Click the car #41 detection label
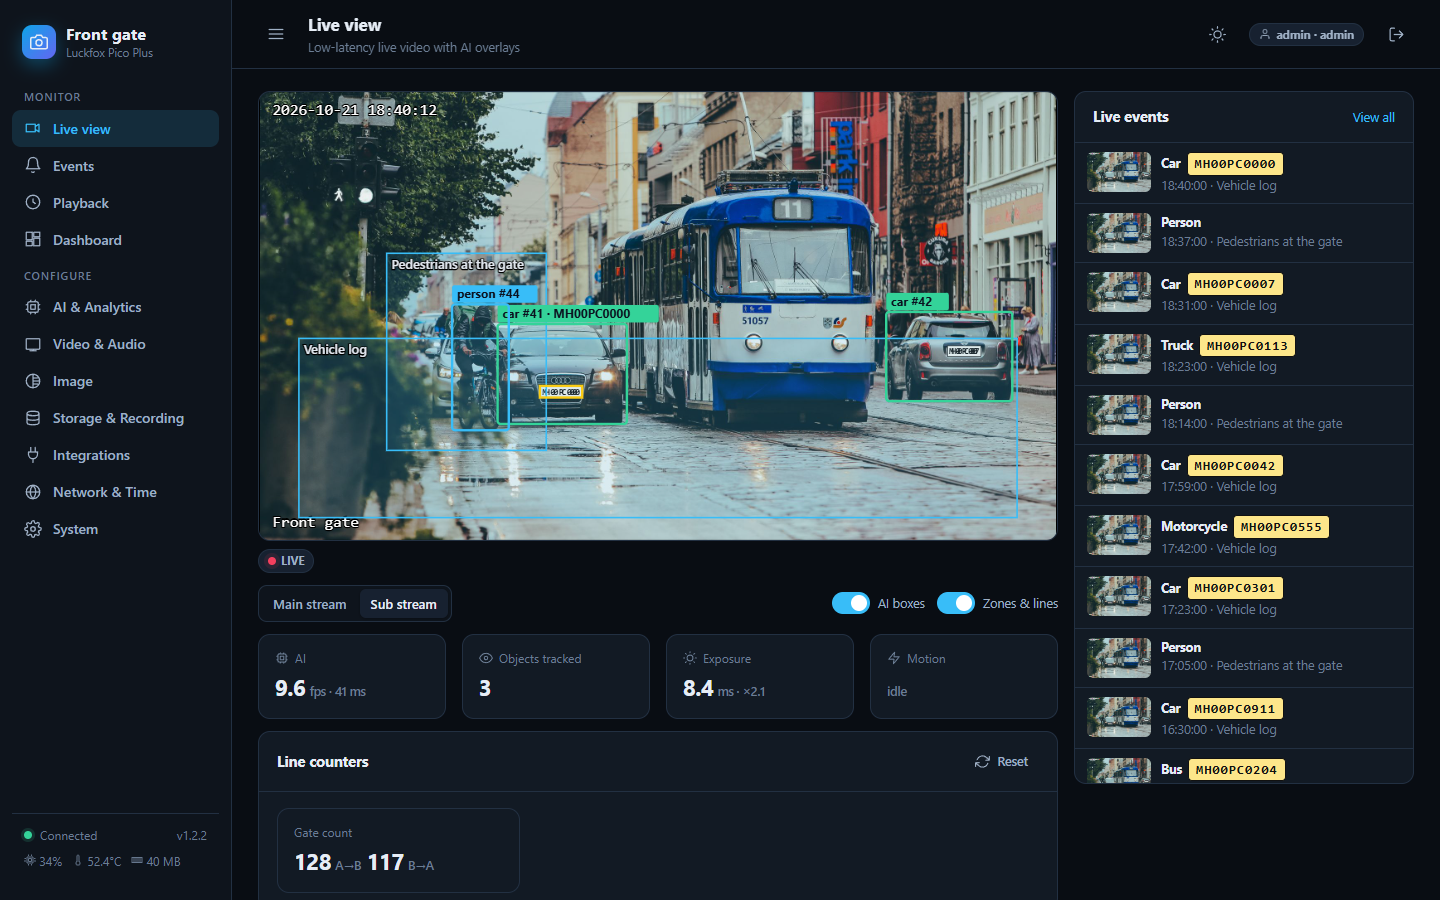Image resolution: width=1440 pixels, height=900 pixels. (x=578, y=314)
